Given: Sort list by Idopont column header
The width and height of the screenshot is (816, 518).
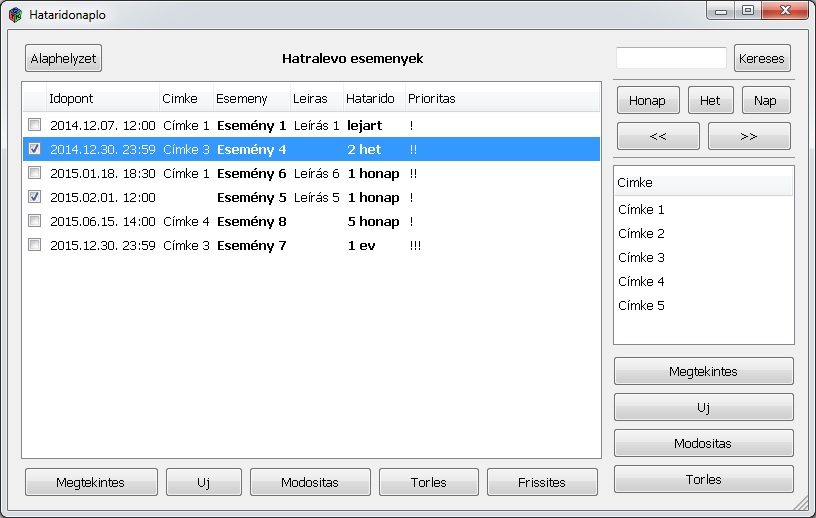Looking at the screenshot, I should coord(102,99).
